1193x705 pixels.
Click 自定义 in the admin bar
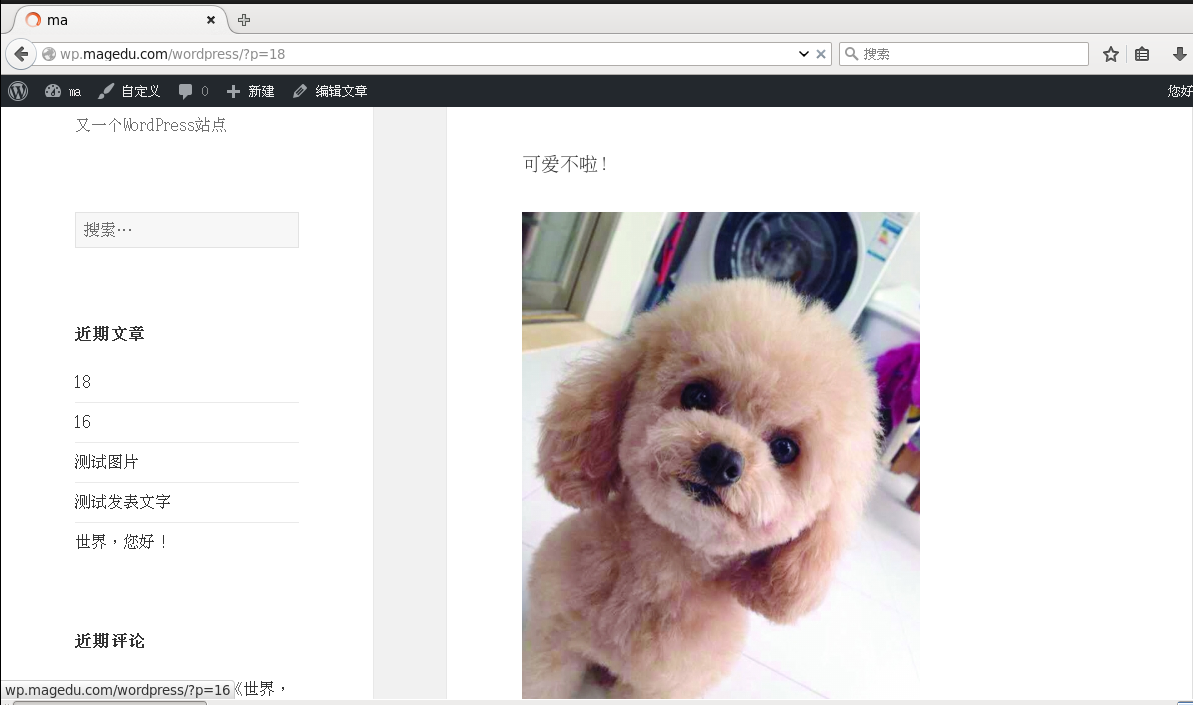point(129,91)
